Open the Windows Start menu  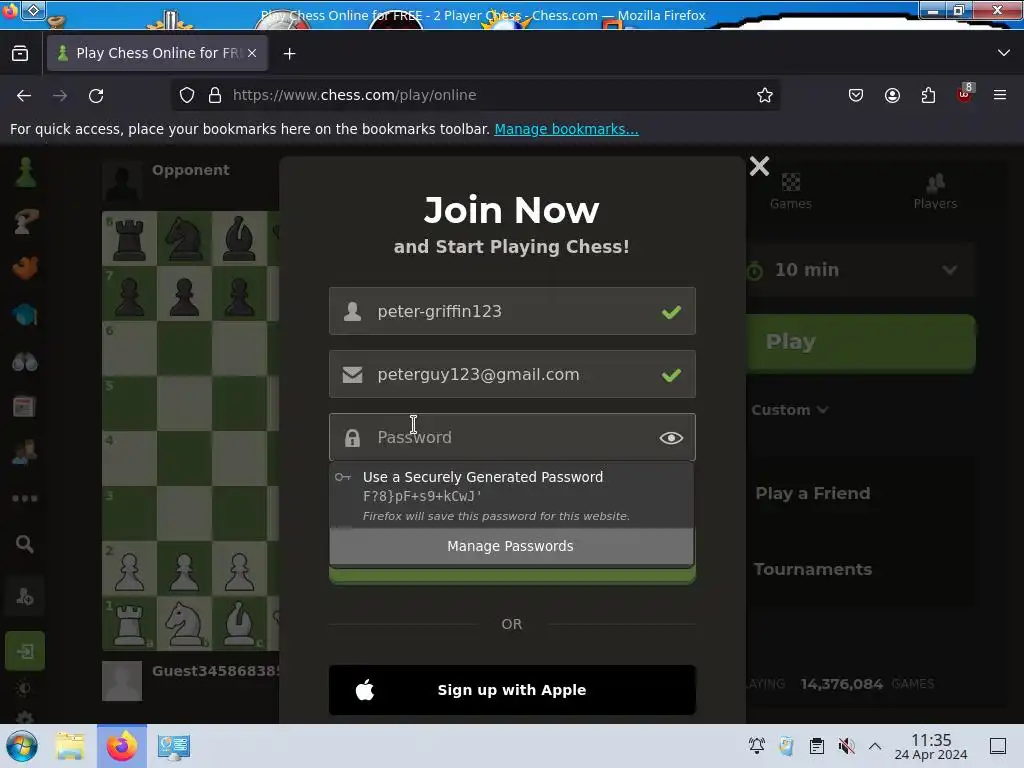coord(22,746)
